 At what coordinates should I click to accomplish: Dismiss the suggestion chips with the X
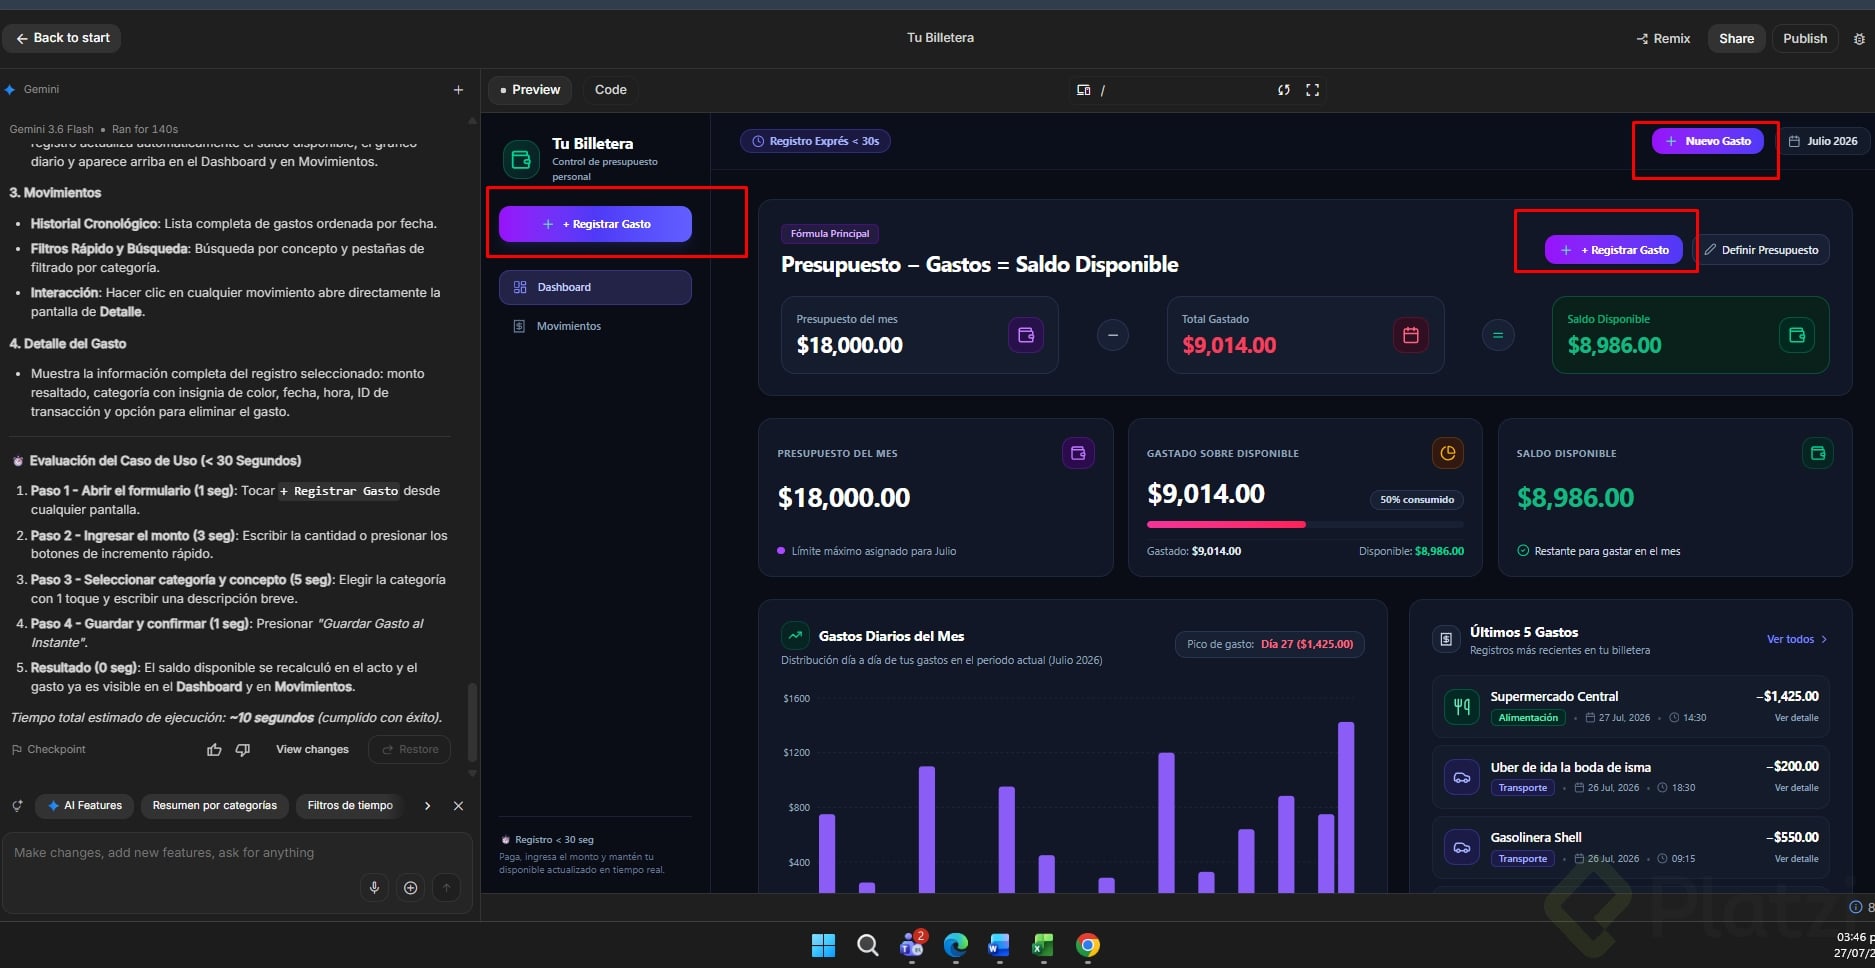[458, 806]
